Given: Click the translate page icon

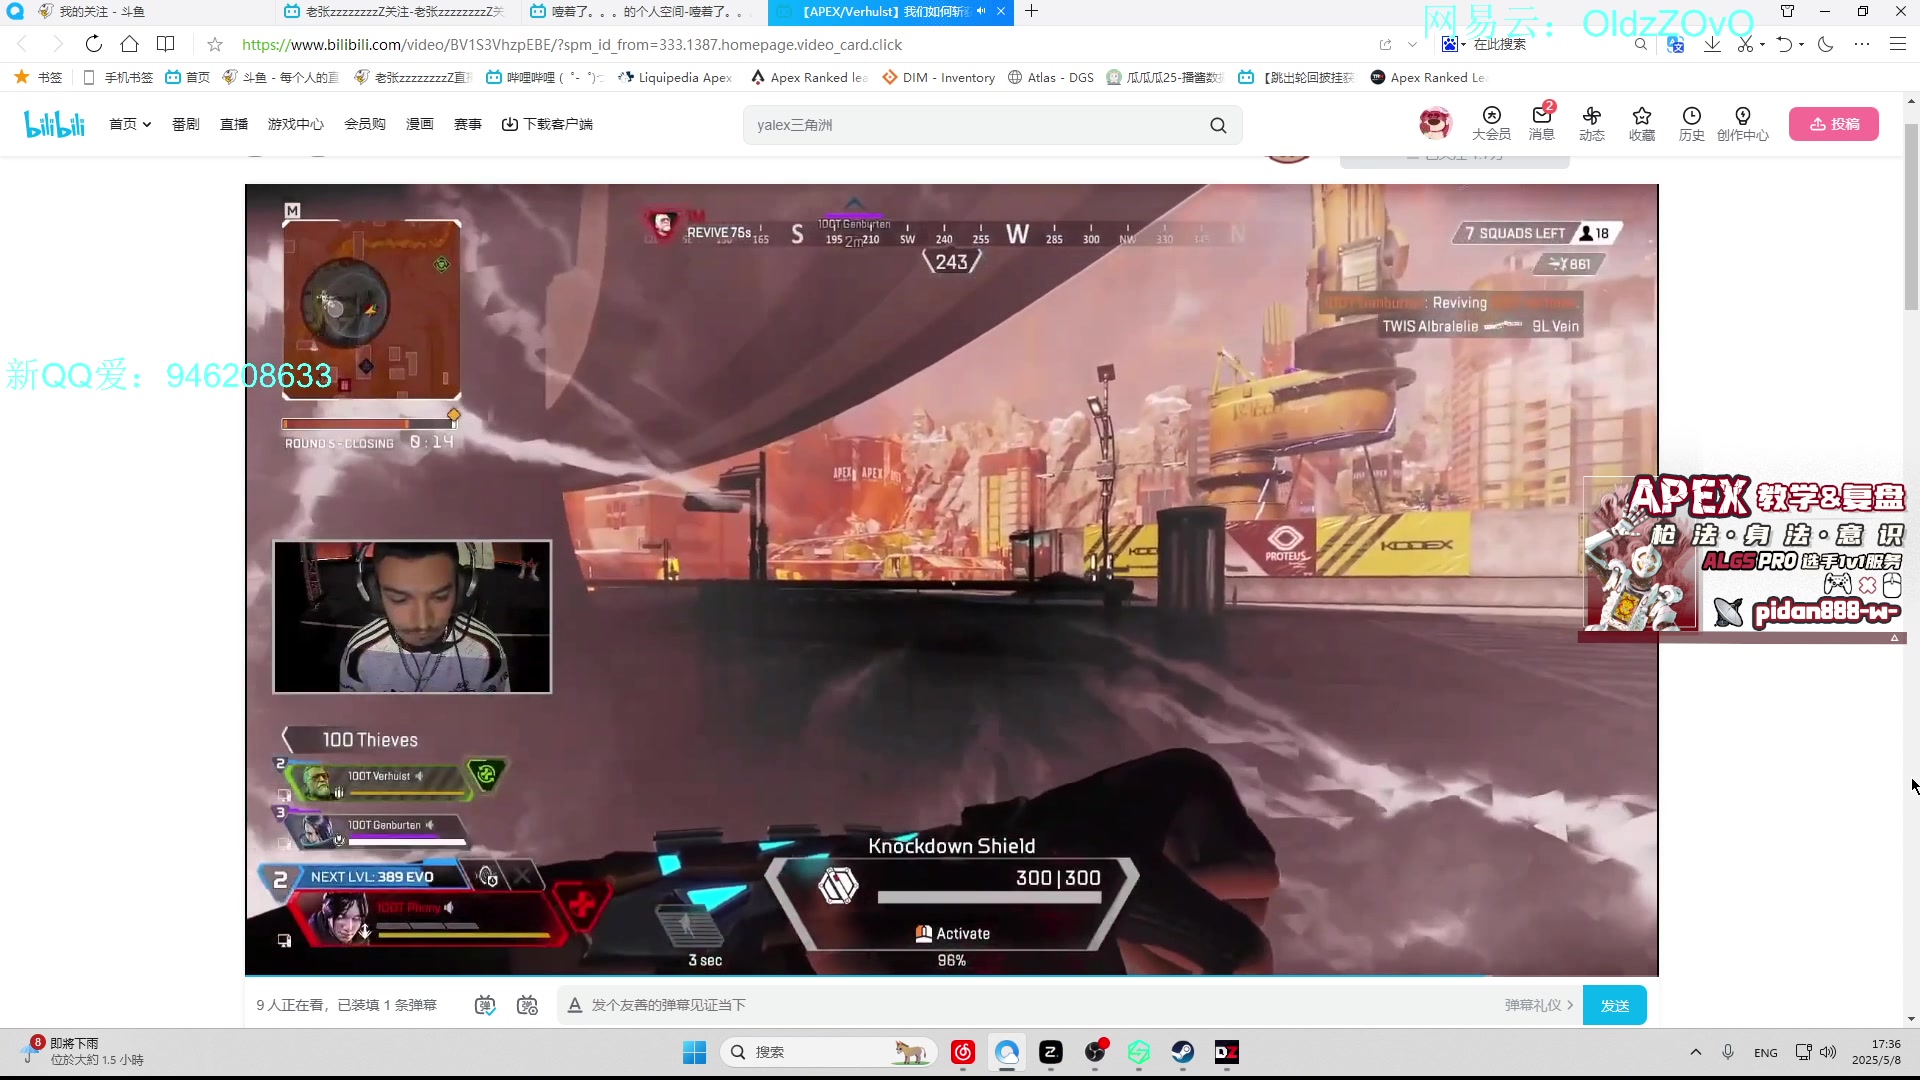Looking at the screenshot, I should pyautogui.click(x=1675, y=44).
